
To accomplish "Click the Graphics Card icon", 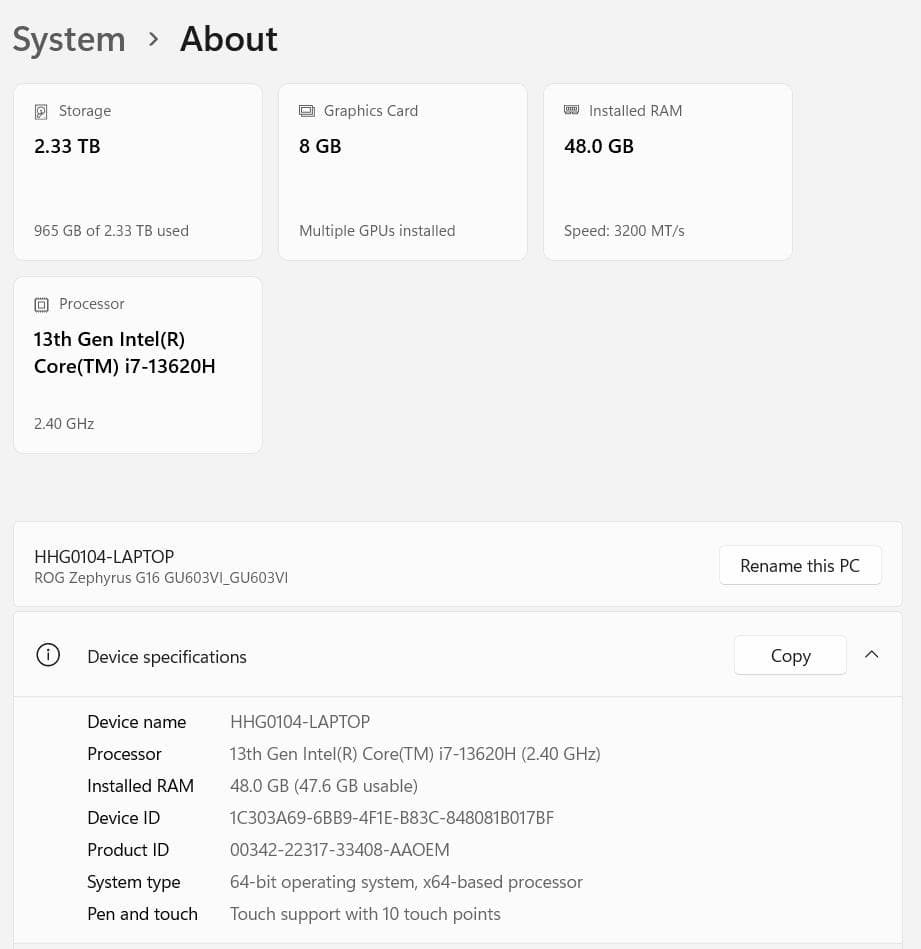I will (306, 111).
